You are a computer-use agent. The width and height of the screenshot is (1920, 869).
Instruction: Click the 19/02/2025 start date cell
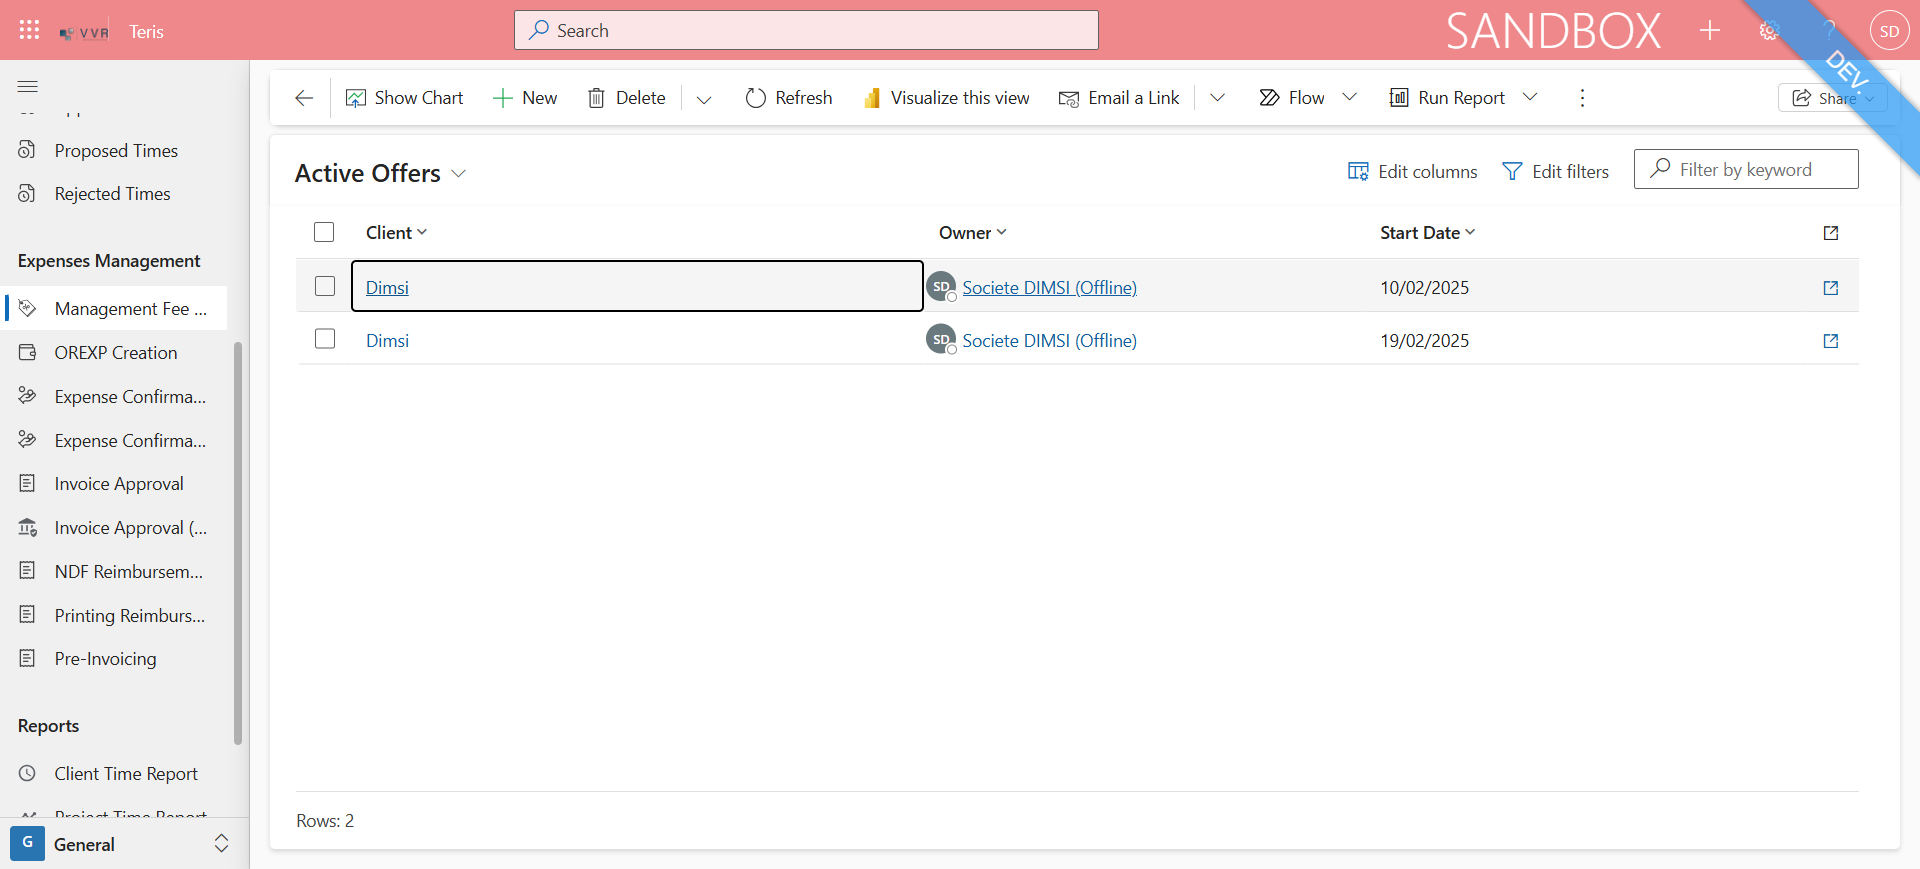(x=1424, y=340)
